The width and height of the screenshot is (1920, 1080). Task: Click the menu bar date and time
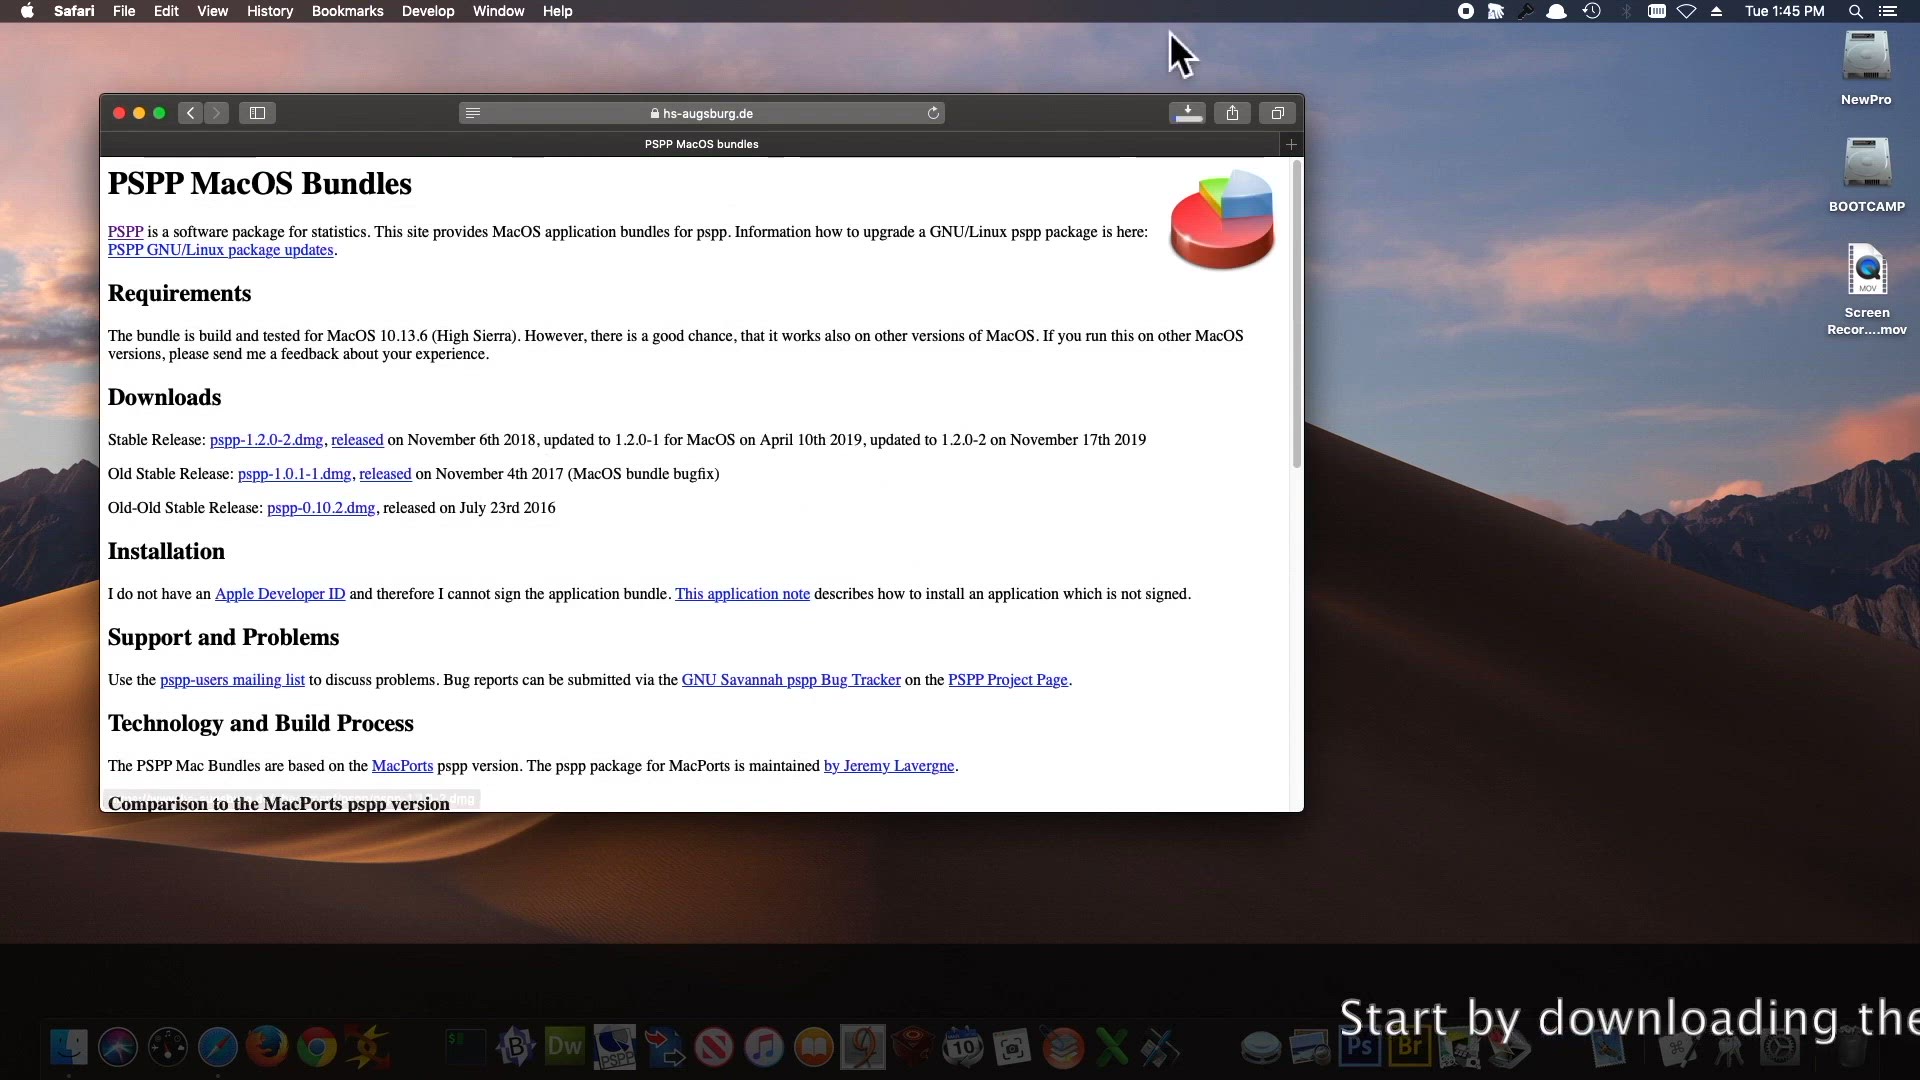[1784, 11]
